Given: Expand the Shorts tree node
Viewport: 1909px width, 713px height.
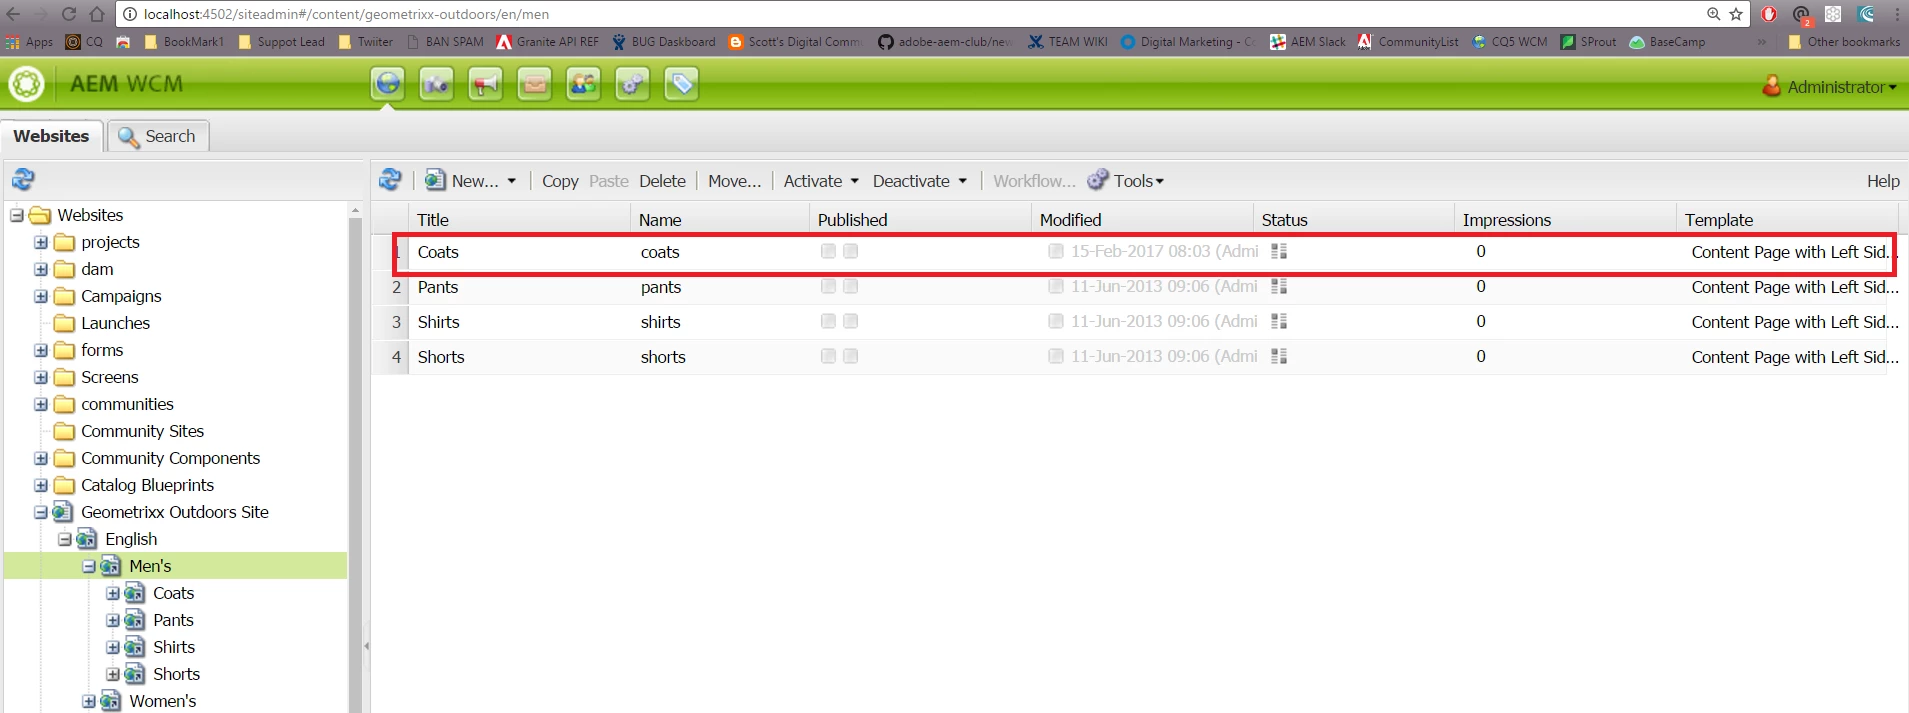Looking at the screenshot, I should click(113, 674).
